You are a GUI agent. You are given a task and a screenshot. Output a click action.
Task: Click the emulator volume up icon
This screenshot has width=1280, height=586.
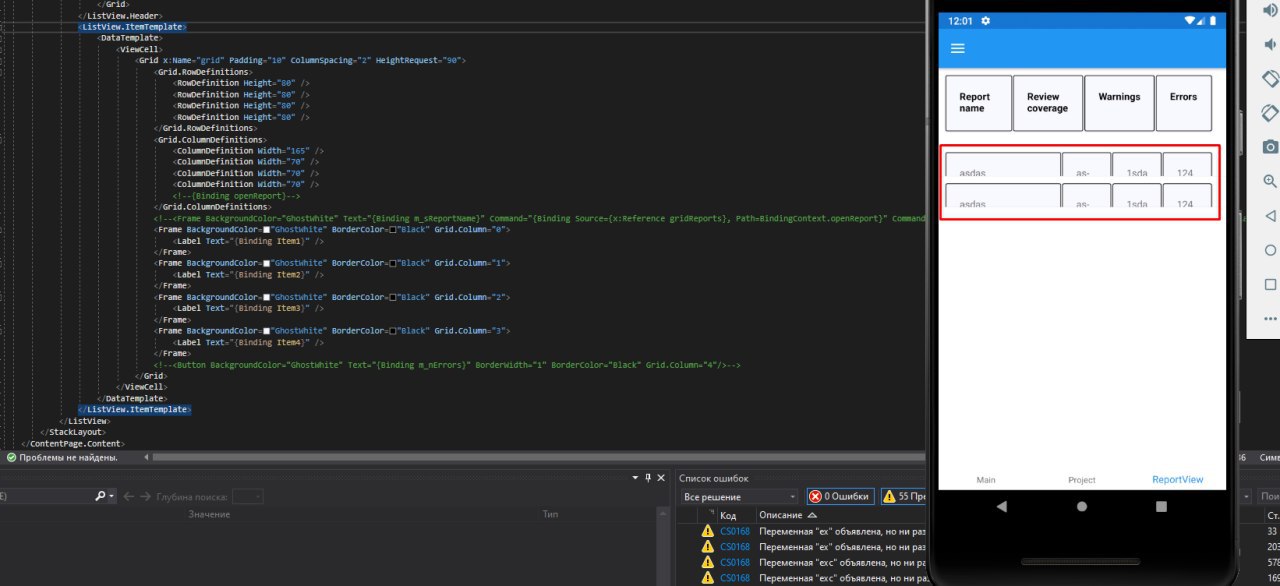coord(1270,11)
